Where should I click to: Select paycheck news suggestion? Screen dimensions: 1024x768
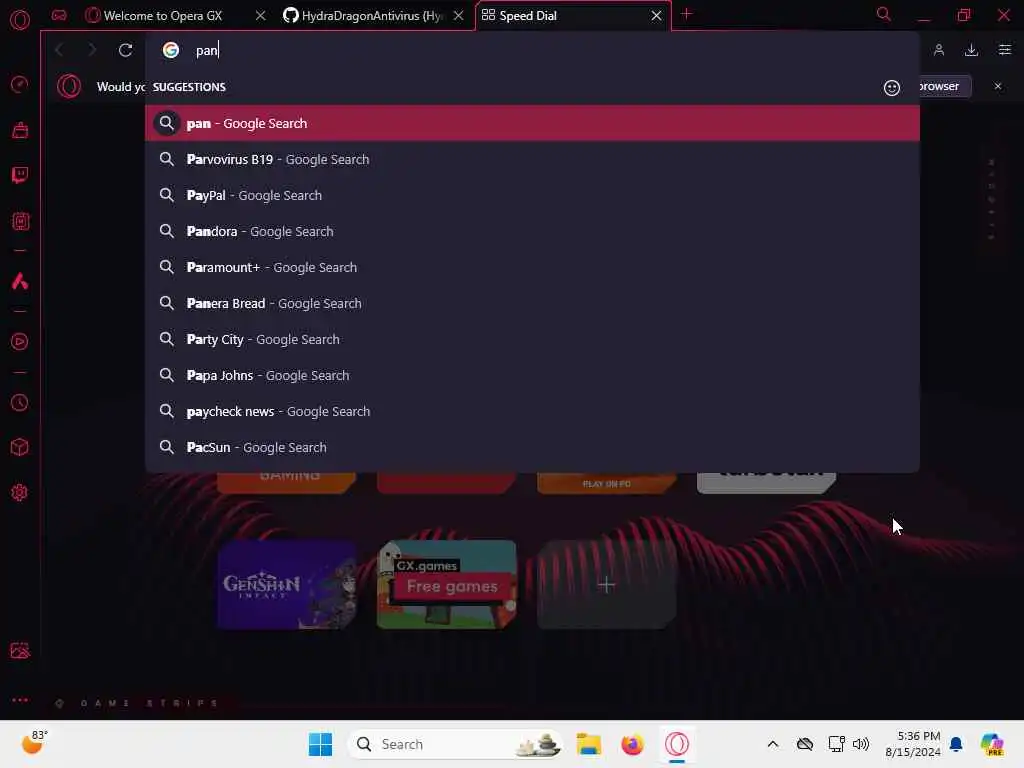[532, 411]
